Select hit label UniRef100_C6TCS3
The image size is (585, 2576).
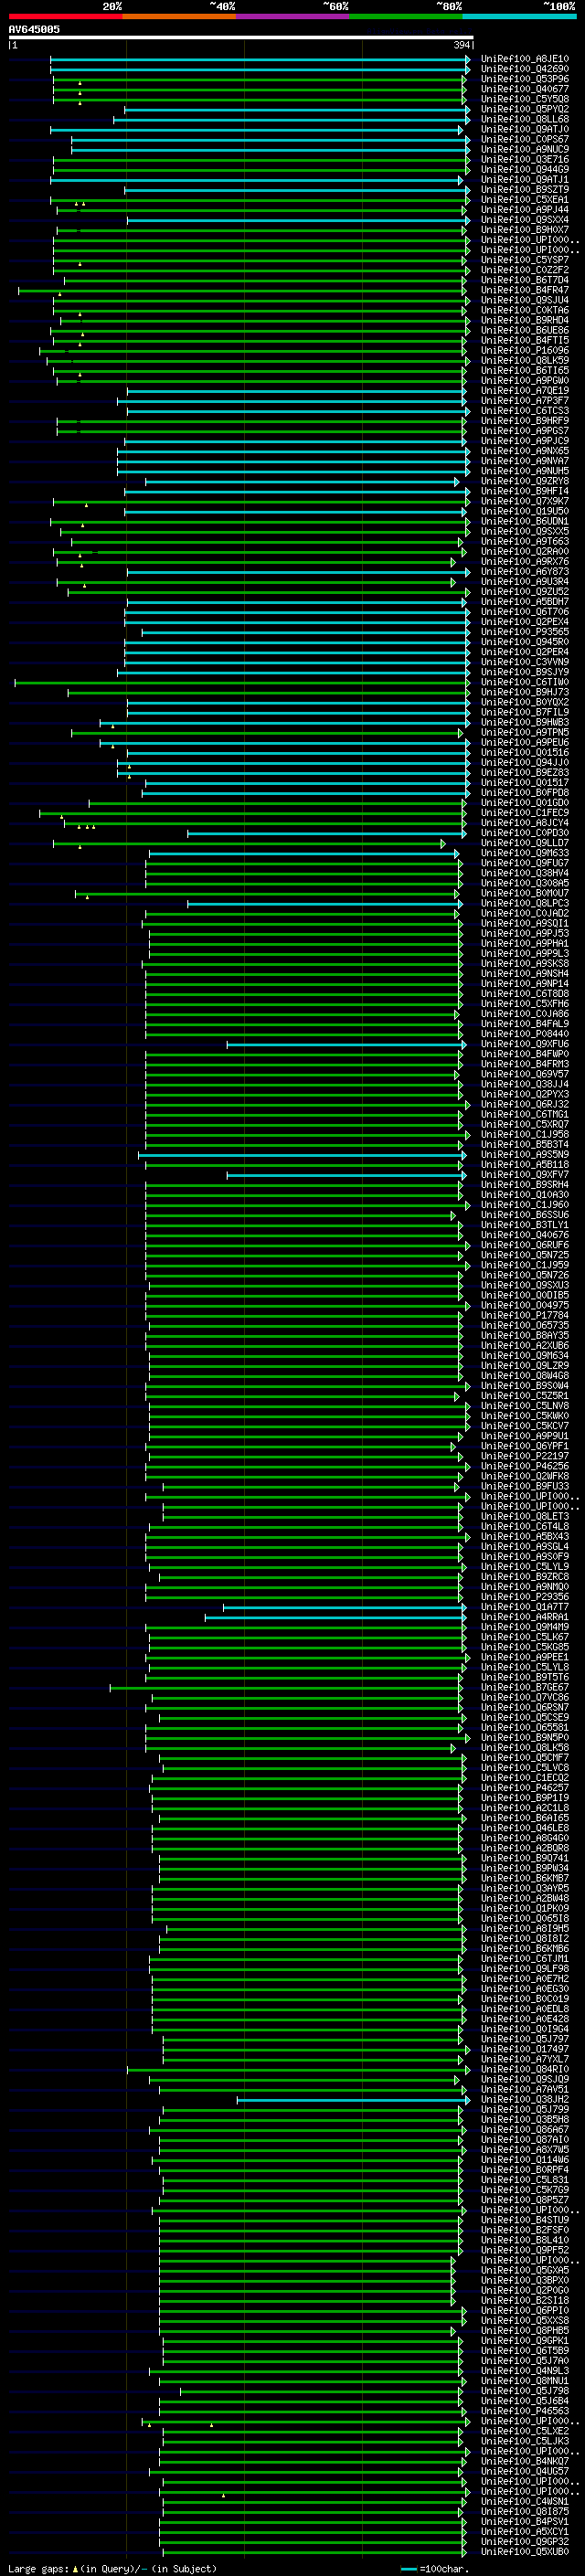click(x=525, y=411)
